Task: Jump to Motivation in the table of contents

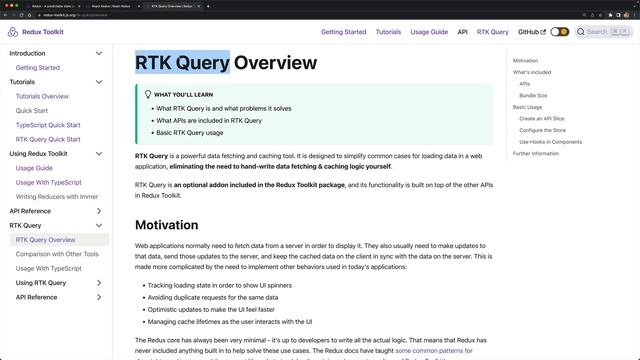Action: point(525,60)
